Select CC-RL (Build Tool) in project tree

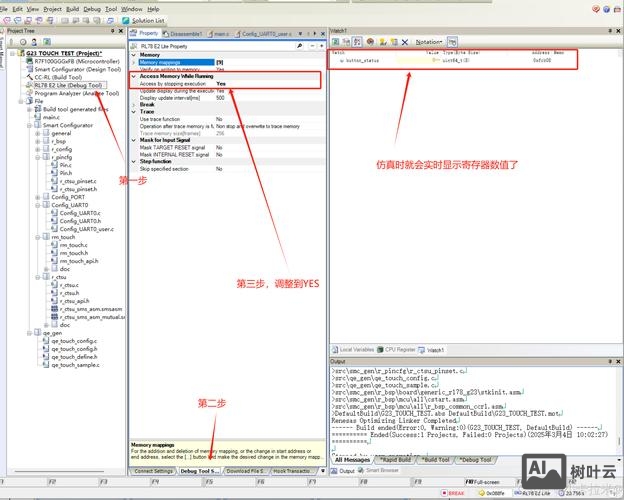[57, 77]
